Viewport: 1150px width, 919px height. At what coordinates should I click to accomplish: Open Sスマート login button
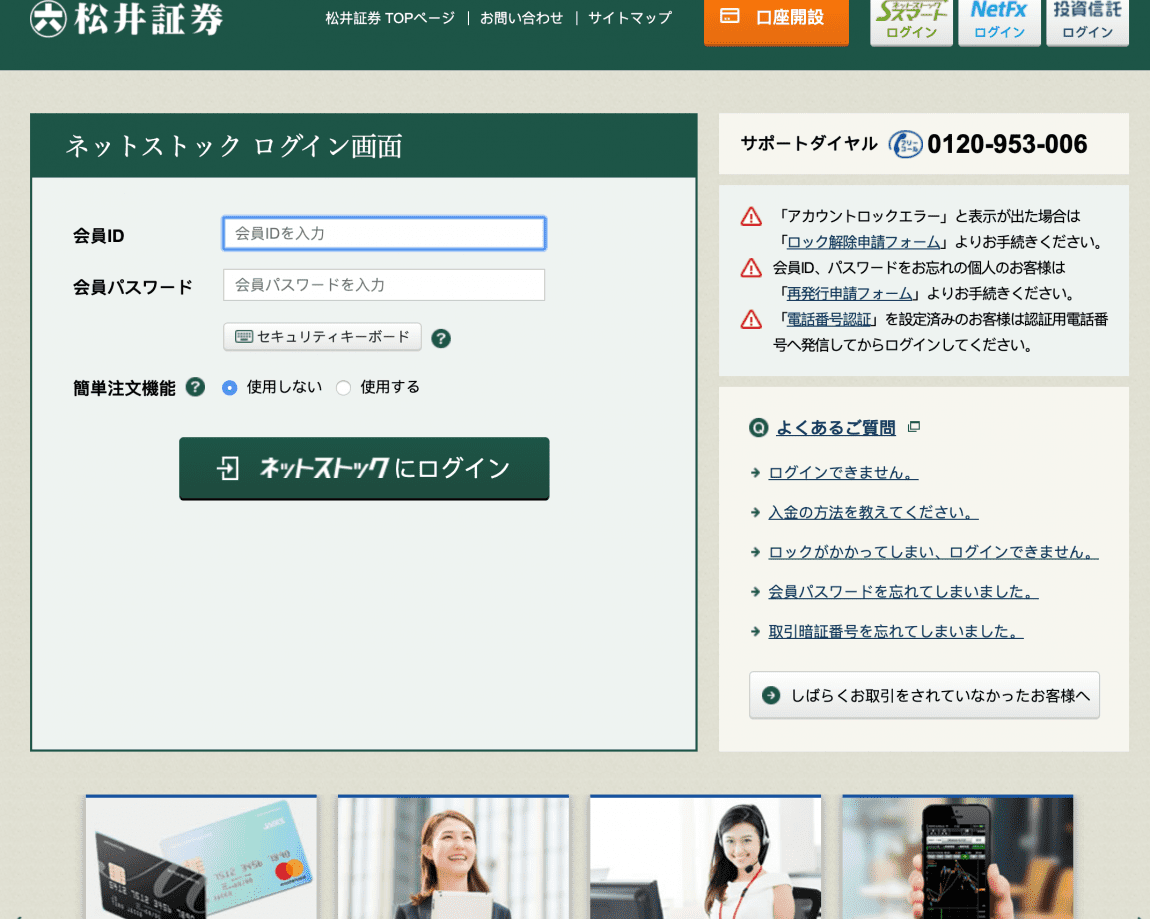[911, 22]
